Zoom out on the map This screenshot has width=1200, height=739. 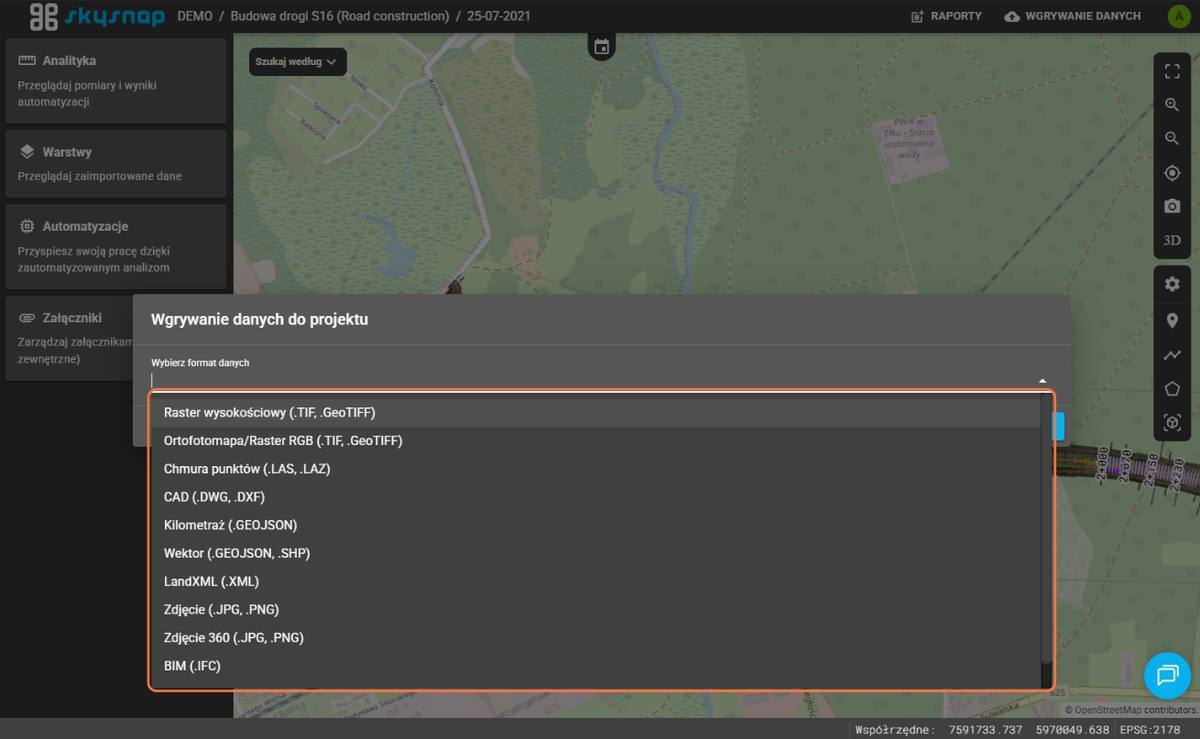click(x=1172, y=139)
